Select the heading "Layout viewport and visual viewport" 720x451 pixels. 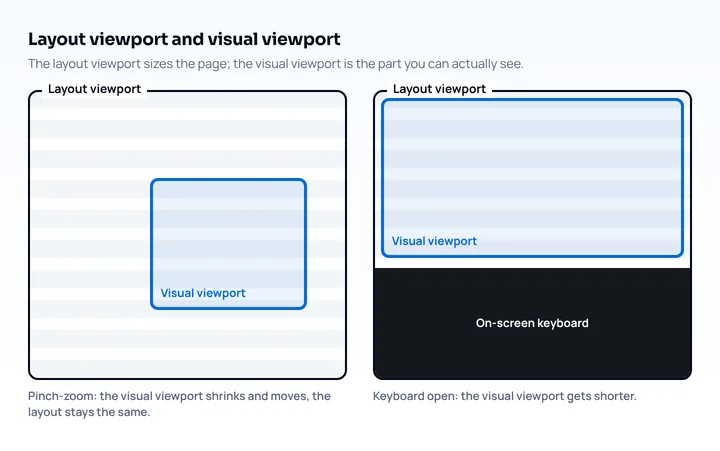pyautogui.click(x=184, y=39)
